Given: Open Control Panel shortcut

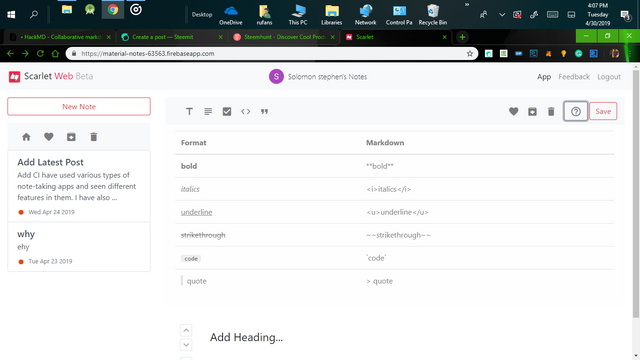Looking at the screenshot, I should (x=399, y=14).
